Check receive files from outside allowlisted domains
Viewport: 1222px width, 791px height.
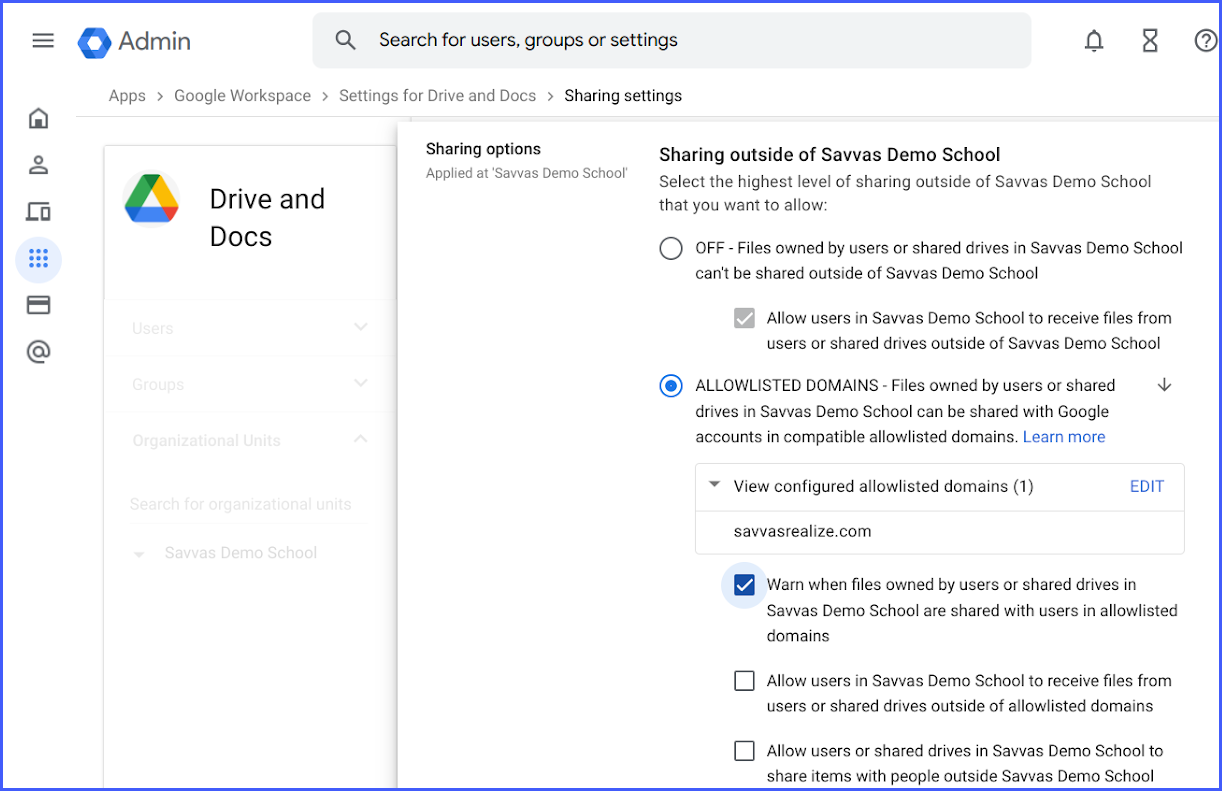[744, 681]
